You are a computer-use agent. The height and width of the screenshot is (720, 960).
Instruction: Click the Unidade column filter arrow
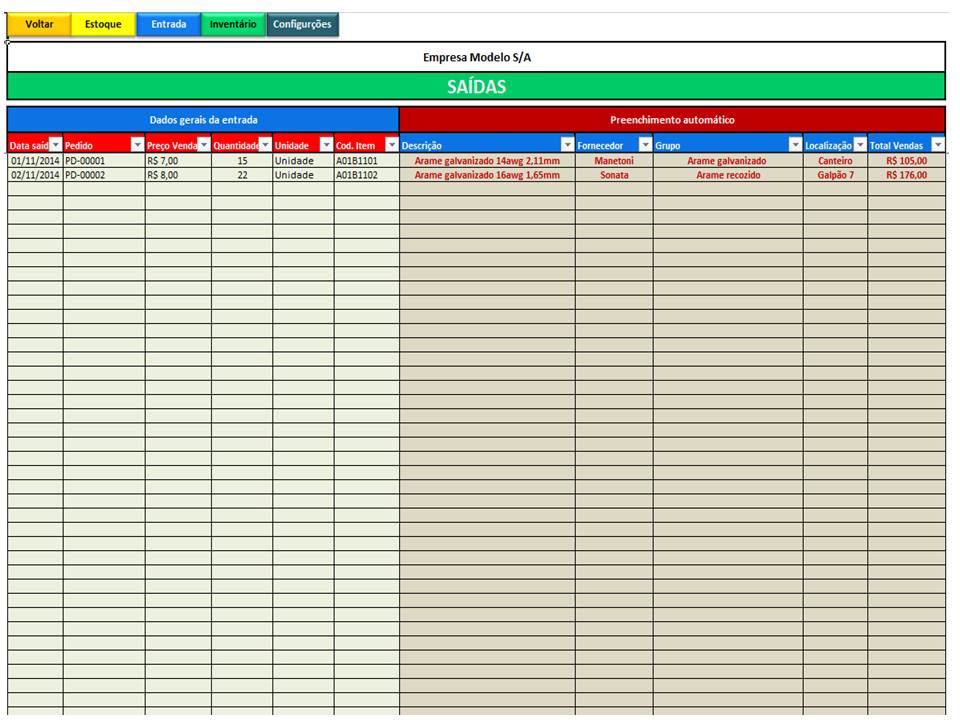[326, 145]
